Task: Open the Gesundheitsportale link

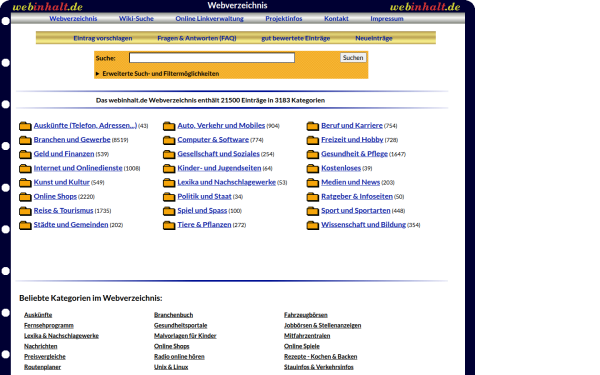Action: (181, 325)
